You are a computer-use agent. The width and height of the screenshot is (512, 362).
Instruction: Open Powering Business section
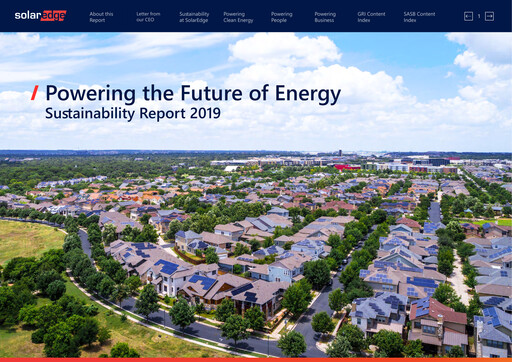pyautogui.click(x=325, y=17)
